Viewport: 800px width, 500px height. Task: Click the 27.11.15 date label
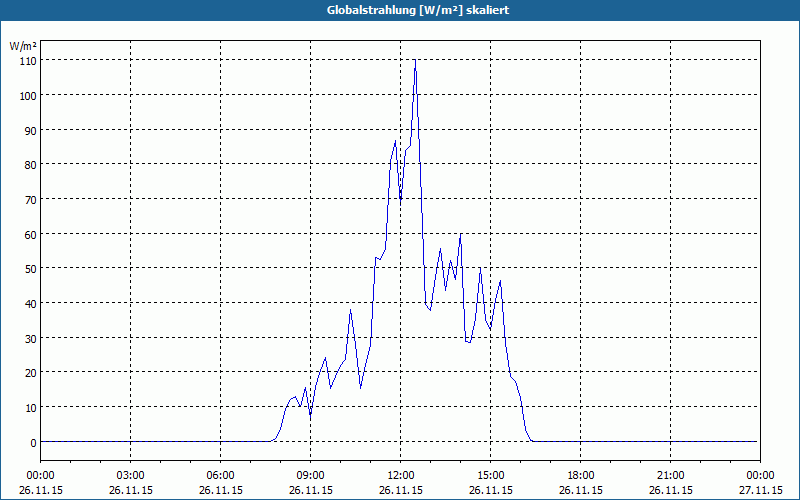[x=760, y=490]
